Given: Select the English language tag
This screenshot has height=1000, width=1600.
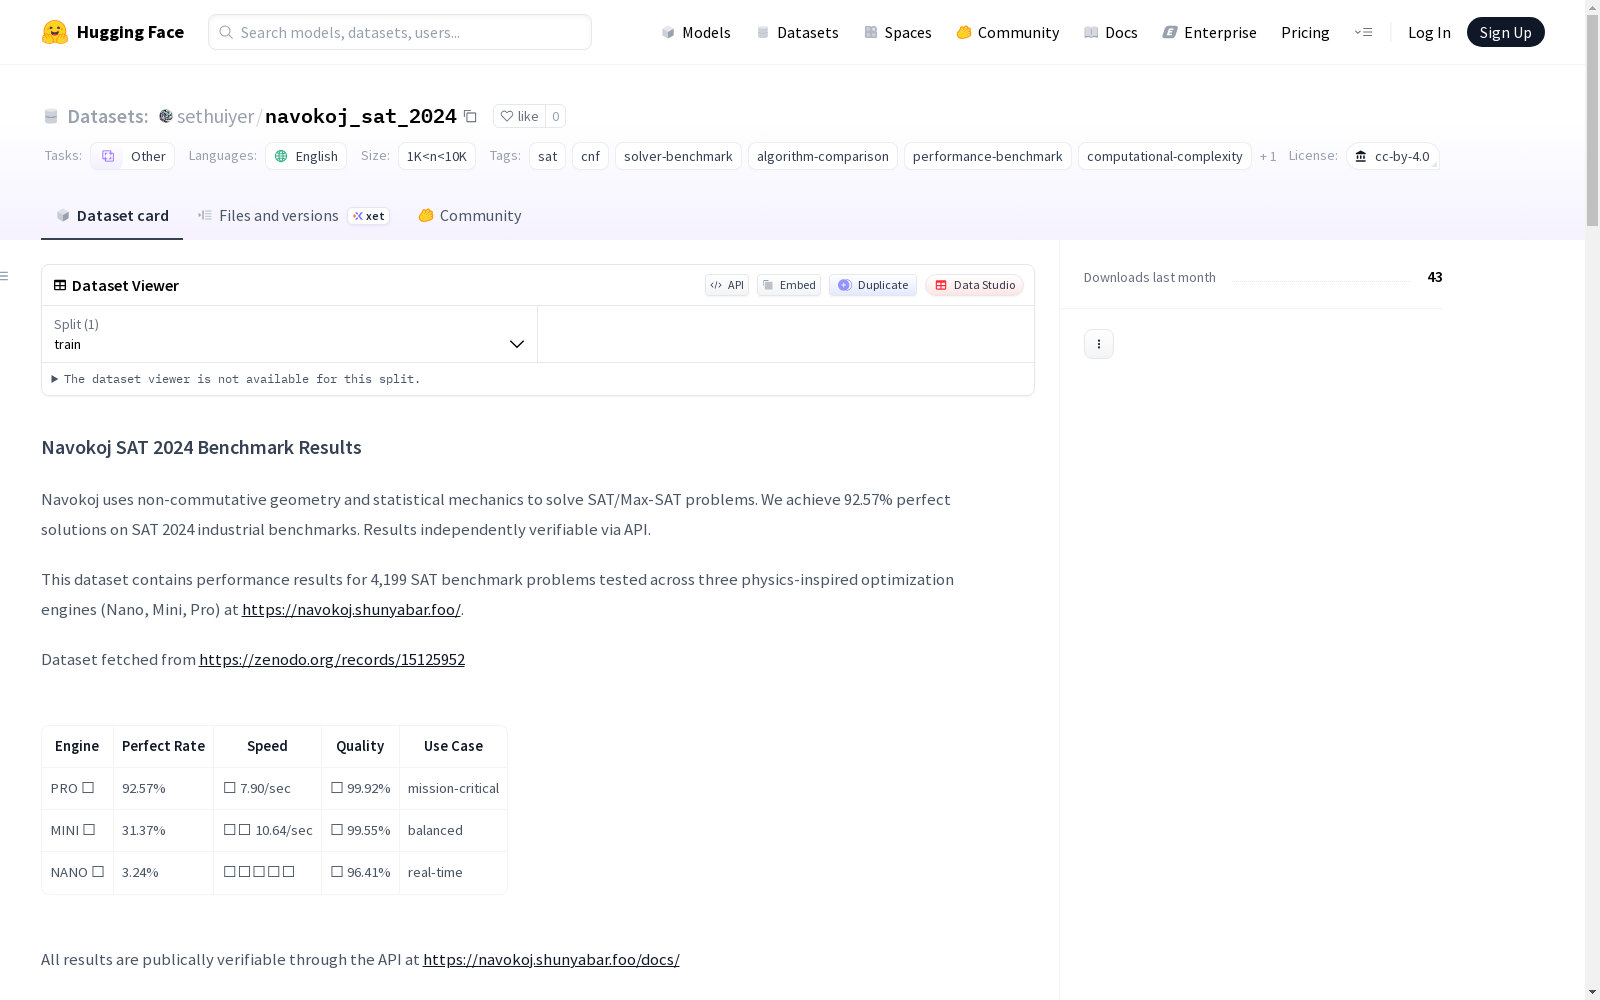Looking at the screenshot, I should click(x=306, y=156).
